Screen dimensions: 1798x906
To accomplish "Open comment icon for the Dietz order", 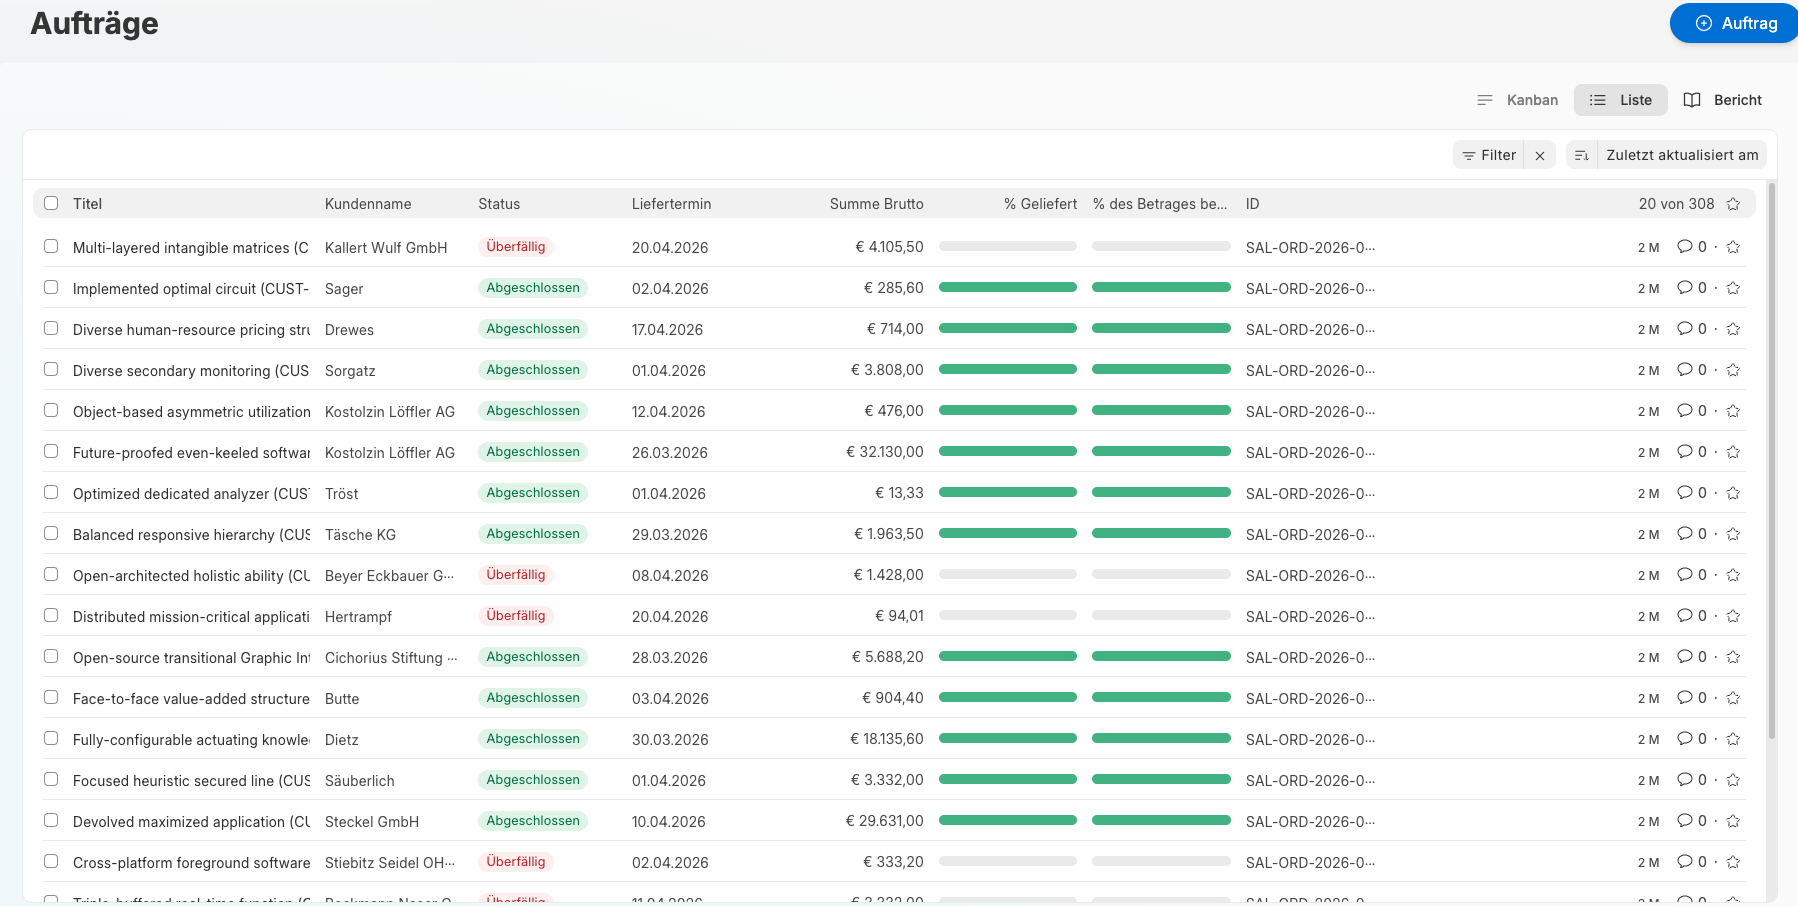I will [x=1684, y=739].
